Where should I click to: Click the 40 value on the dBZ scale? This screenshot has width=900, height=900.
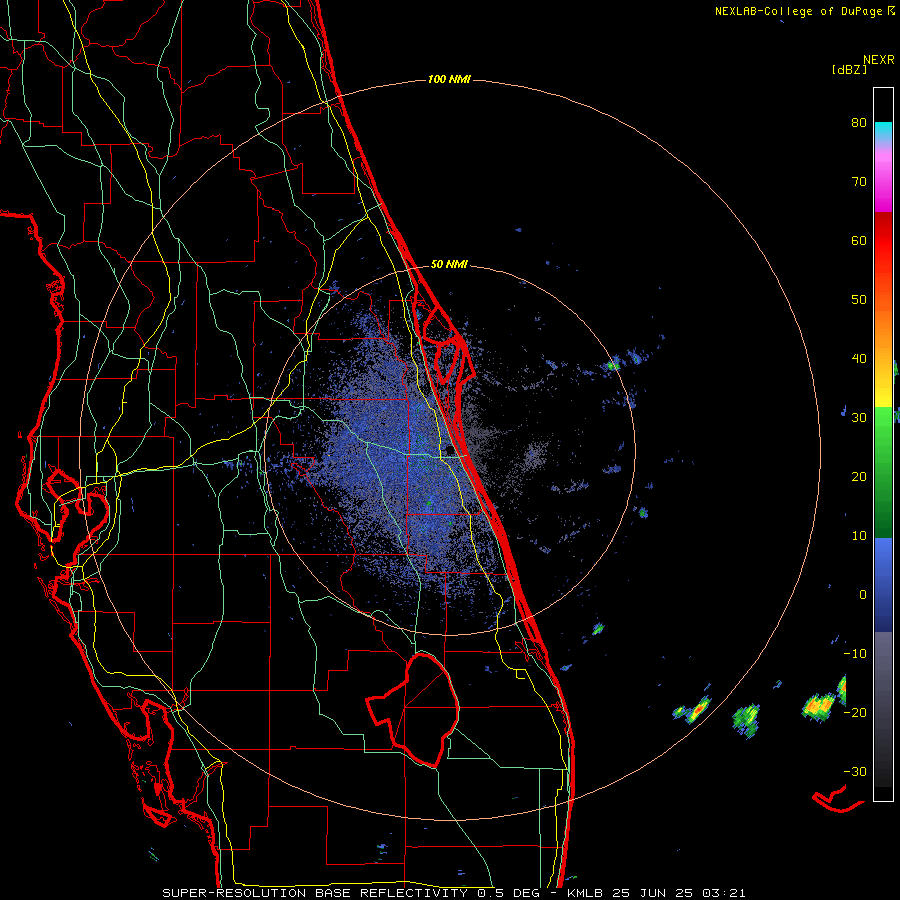click(x=859, y=359)
